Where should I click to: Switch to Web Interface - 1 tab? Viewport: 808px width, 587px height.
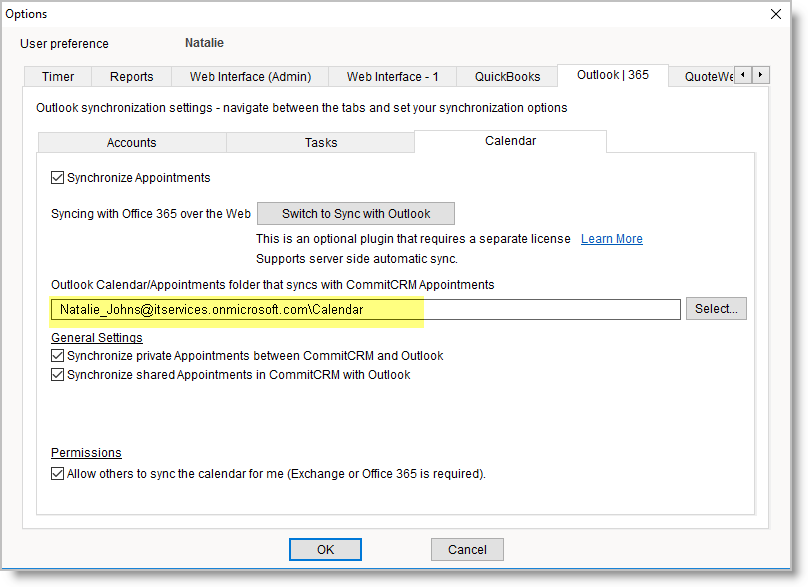(x=392, y=77)
